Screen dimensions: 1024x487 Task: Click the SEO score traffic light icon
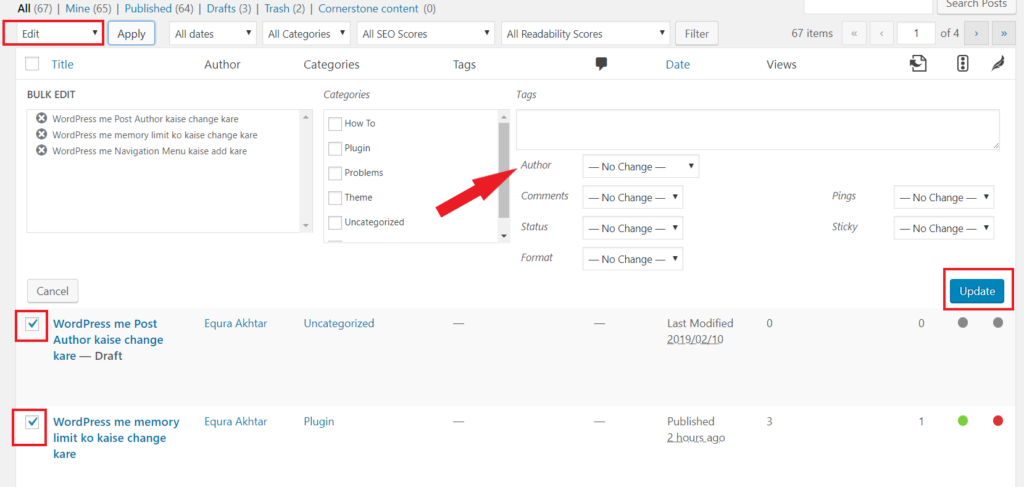[962, 64]
